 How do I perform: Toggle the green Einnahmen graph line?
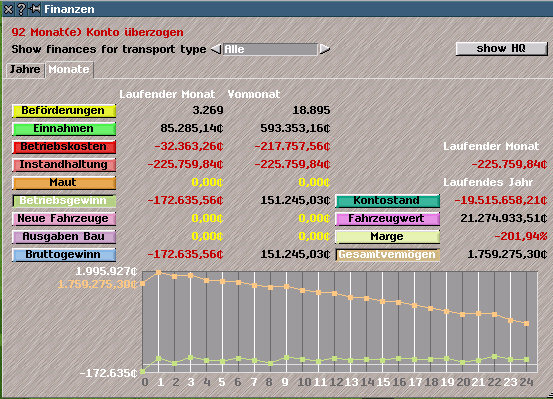coord(64,128)
